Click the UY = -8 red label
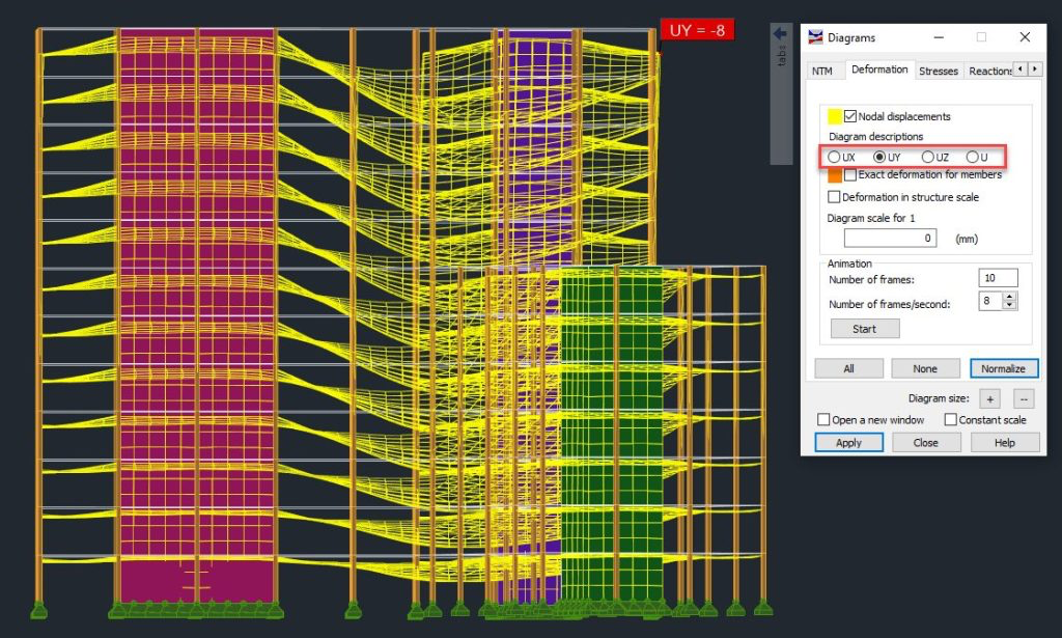1062x638 pixels. [697, 30]
